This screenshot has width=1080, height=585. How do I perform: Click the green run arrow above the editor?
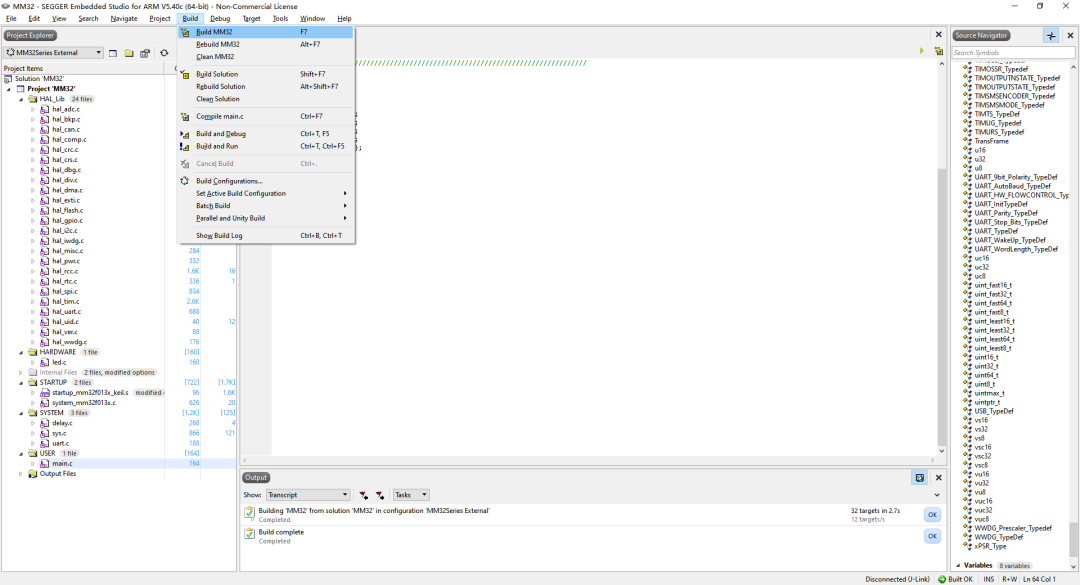click(922, 51)
